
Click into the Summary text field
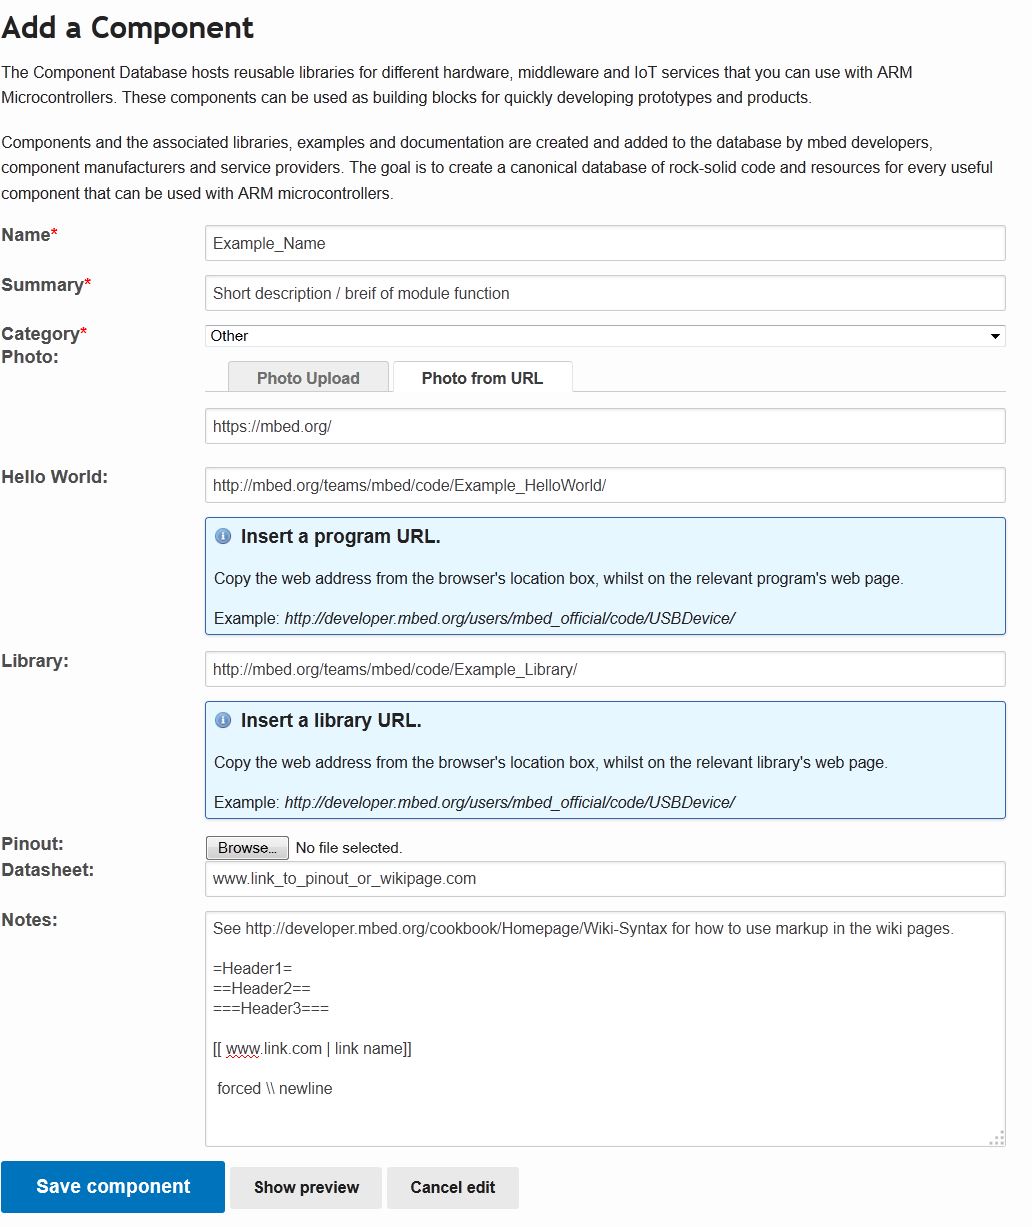604,293
